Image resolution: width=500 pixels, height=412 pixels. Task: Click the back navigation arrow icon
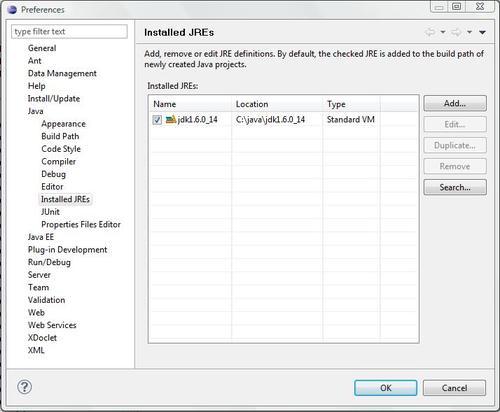430,32
